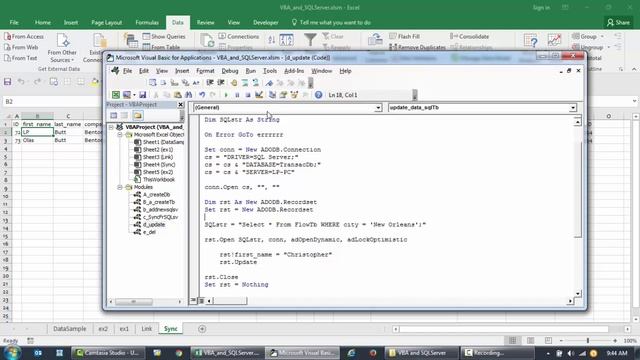This screenshot has width=640, height=360.
Task: Select the DataSample sheet tab
Action: pyautogui.click(x=70, y=329)
